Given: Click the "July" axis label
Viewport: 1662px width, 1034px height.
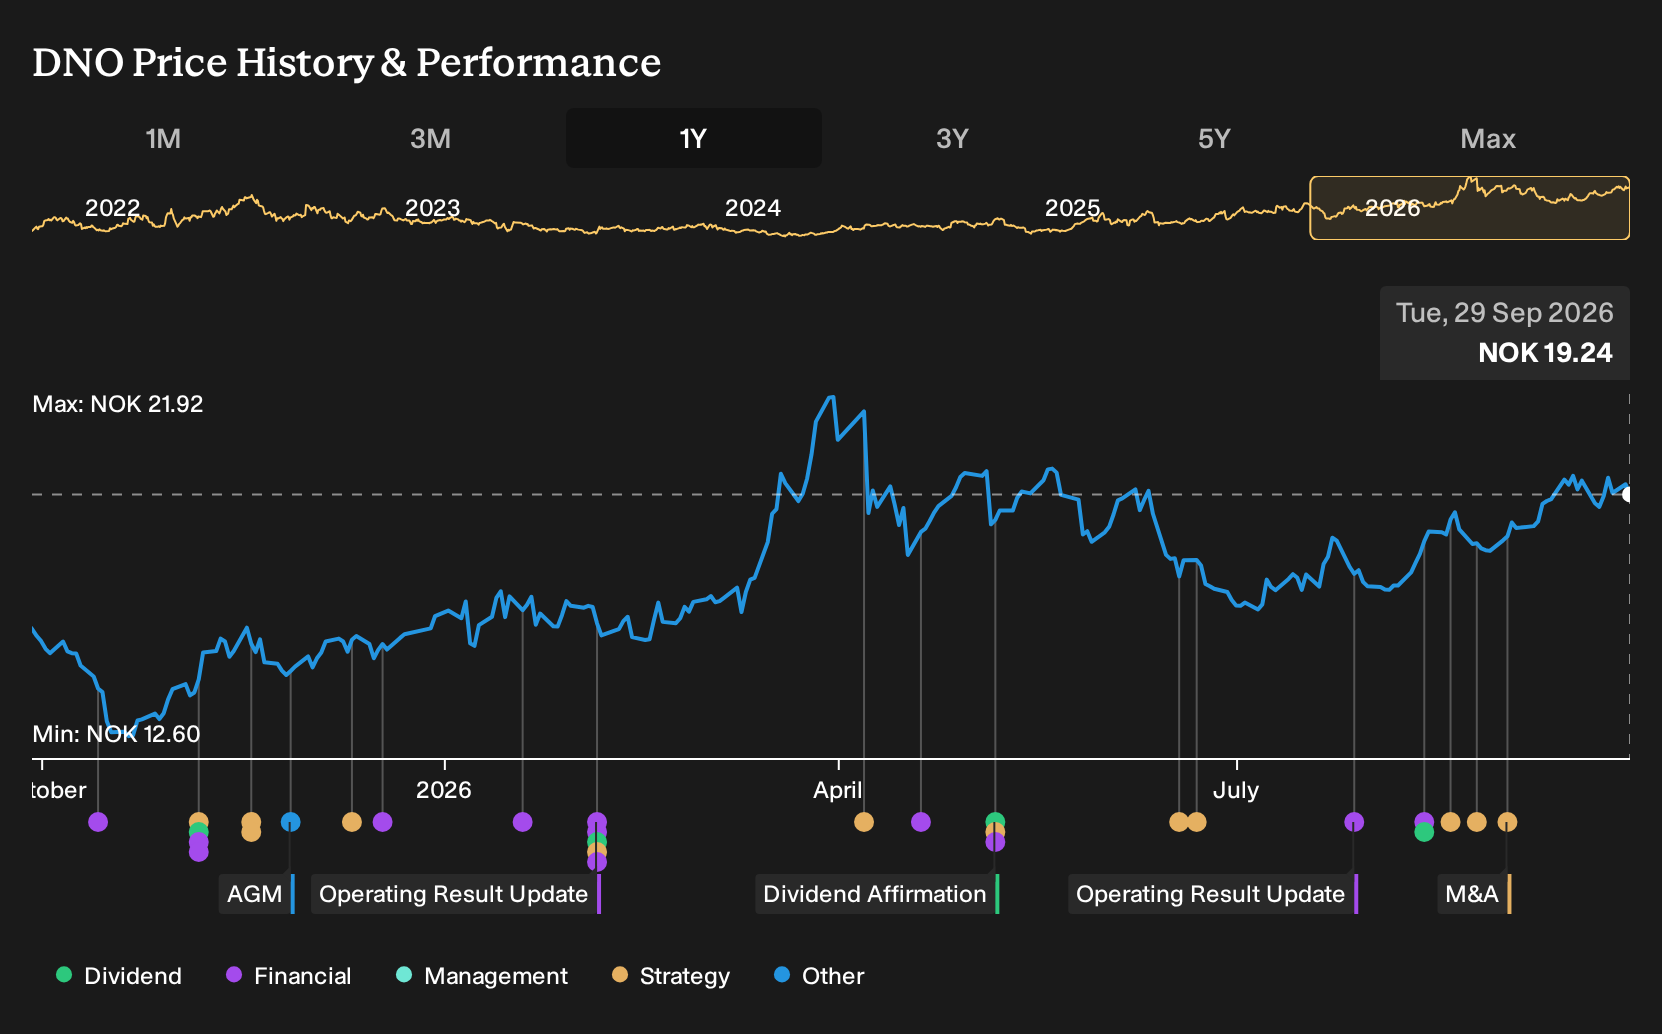Looking at the screenshot, I should pyautogui.click(x=1236, y=790).
